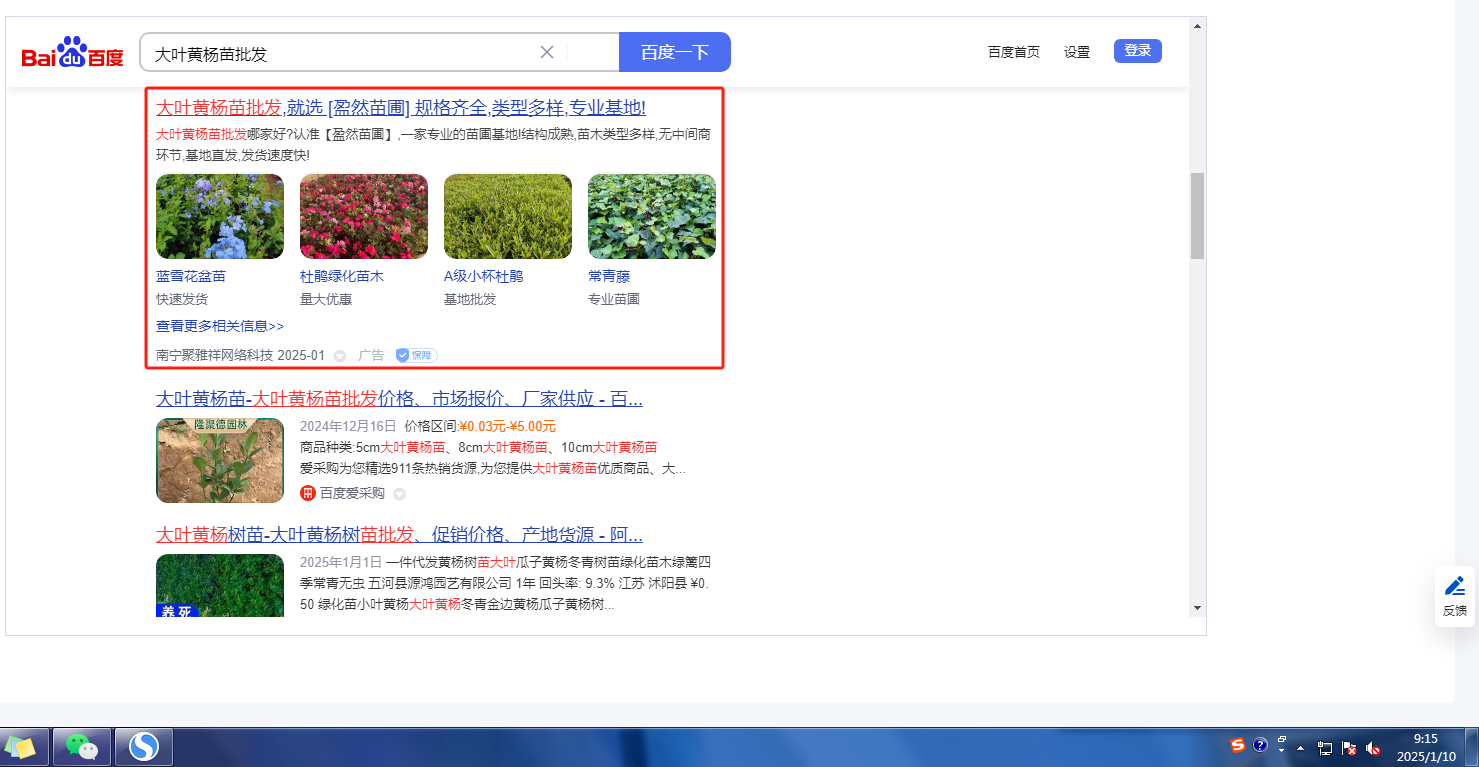This screenshot has height=767, width=1479.
Task: Open the 百度首页 link
Action: [x=1014, y=52]
